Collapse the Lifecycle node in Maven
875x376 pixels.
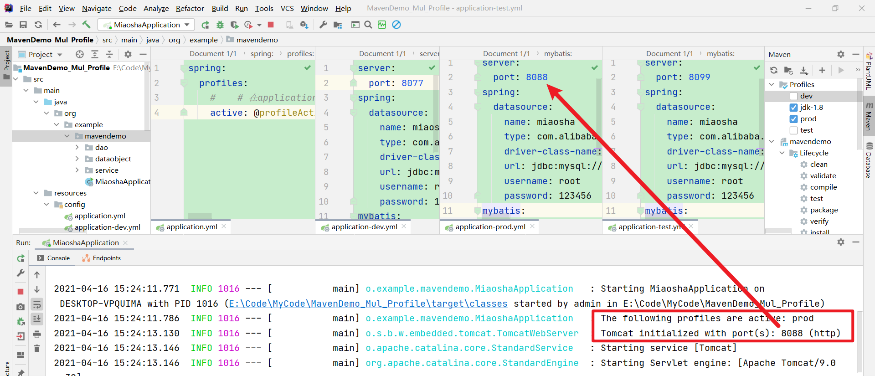pos(782,153)
